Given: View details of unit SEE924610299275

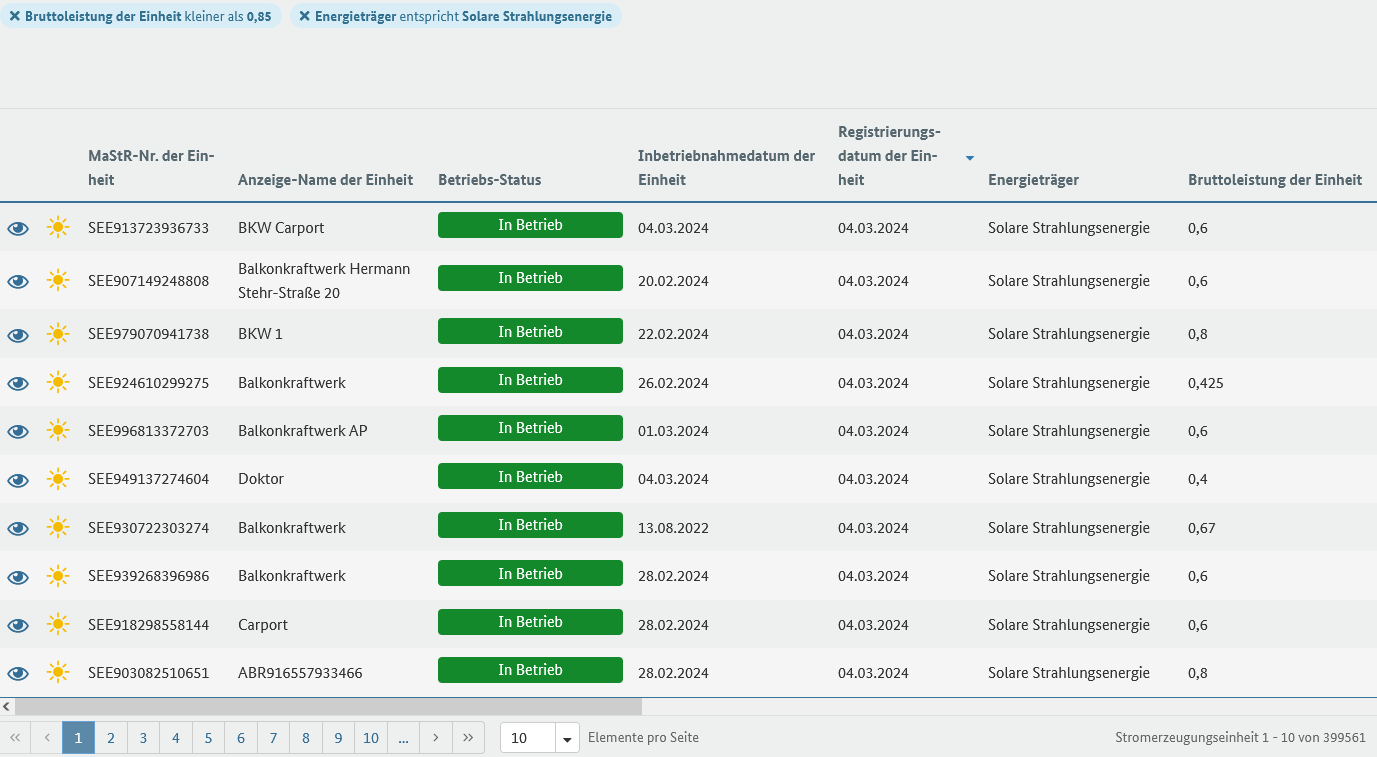Looking at the screenshot, I should coord(18,383).
